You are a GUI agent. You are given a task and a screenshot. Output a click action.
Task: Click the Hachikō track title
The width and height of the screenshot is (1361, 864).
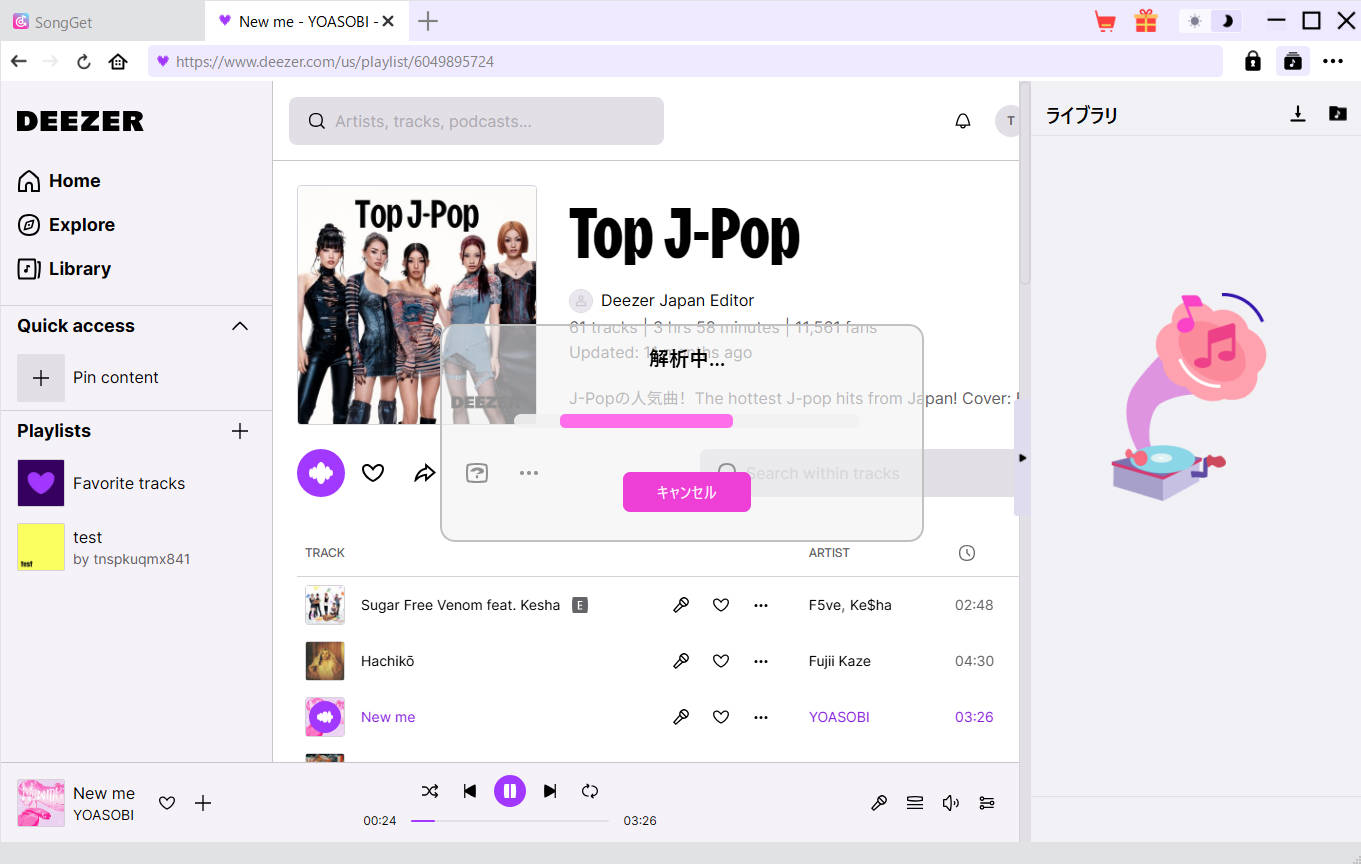coord(387,661)
